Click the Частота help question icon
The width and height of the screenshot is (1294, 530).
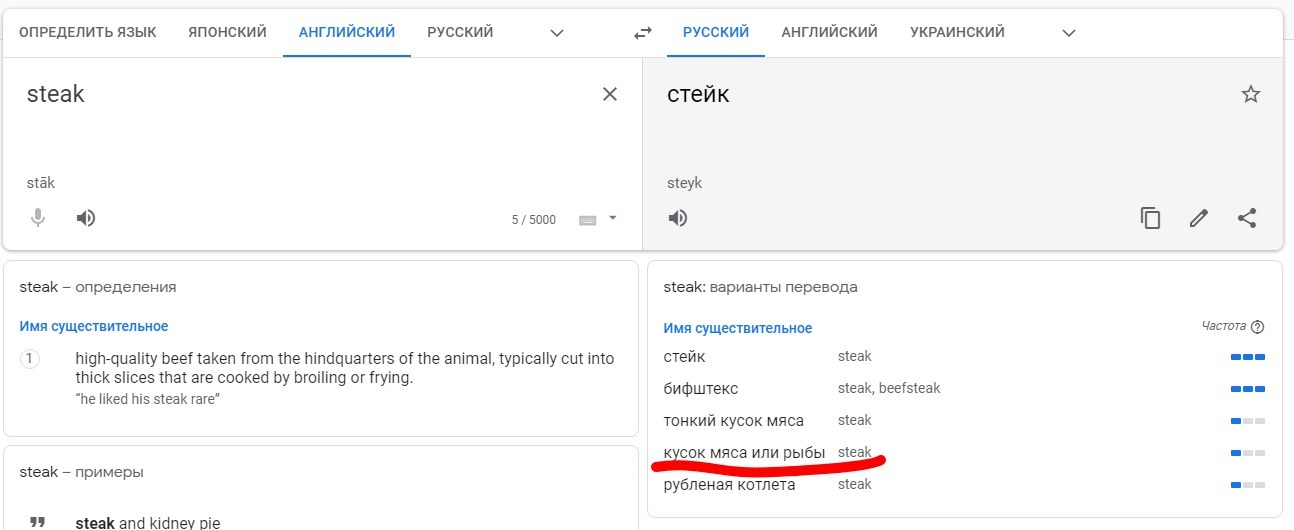coord(1258,327)
